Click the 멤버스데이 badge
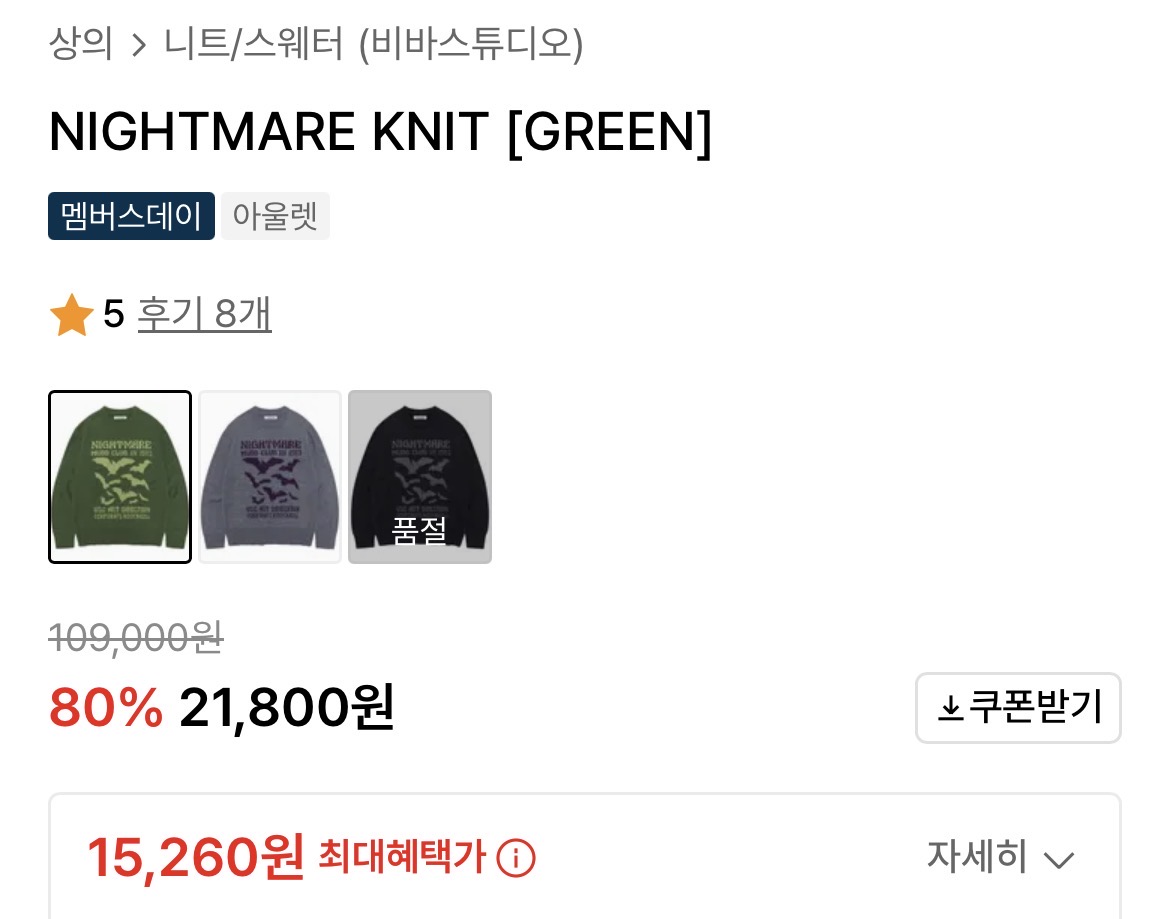 coord(131,216)
